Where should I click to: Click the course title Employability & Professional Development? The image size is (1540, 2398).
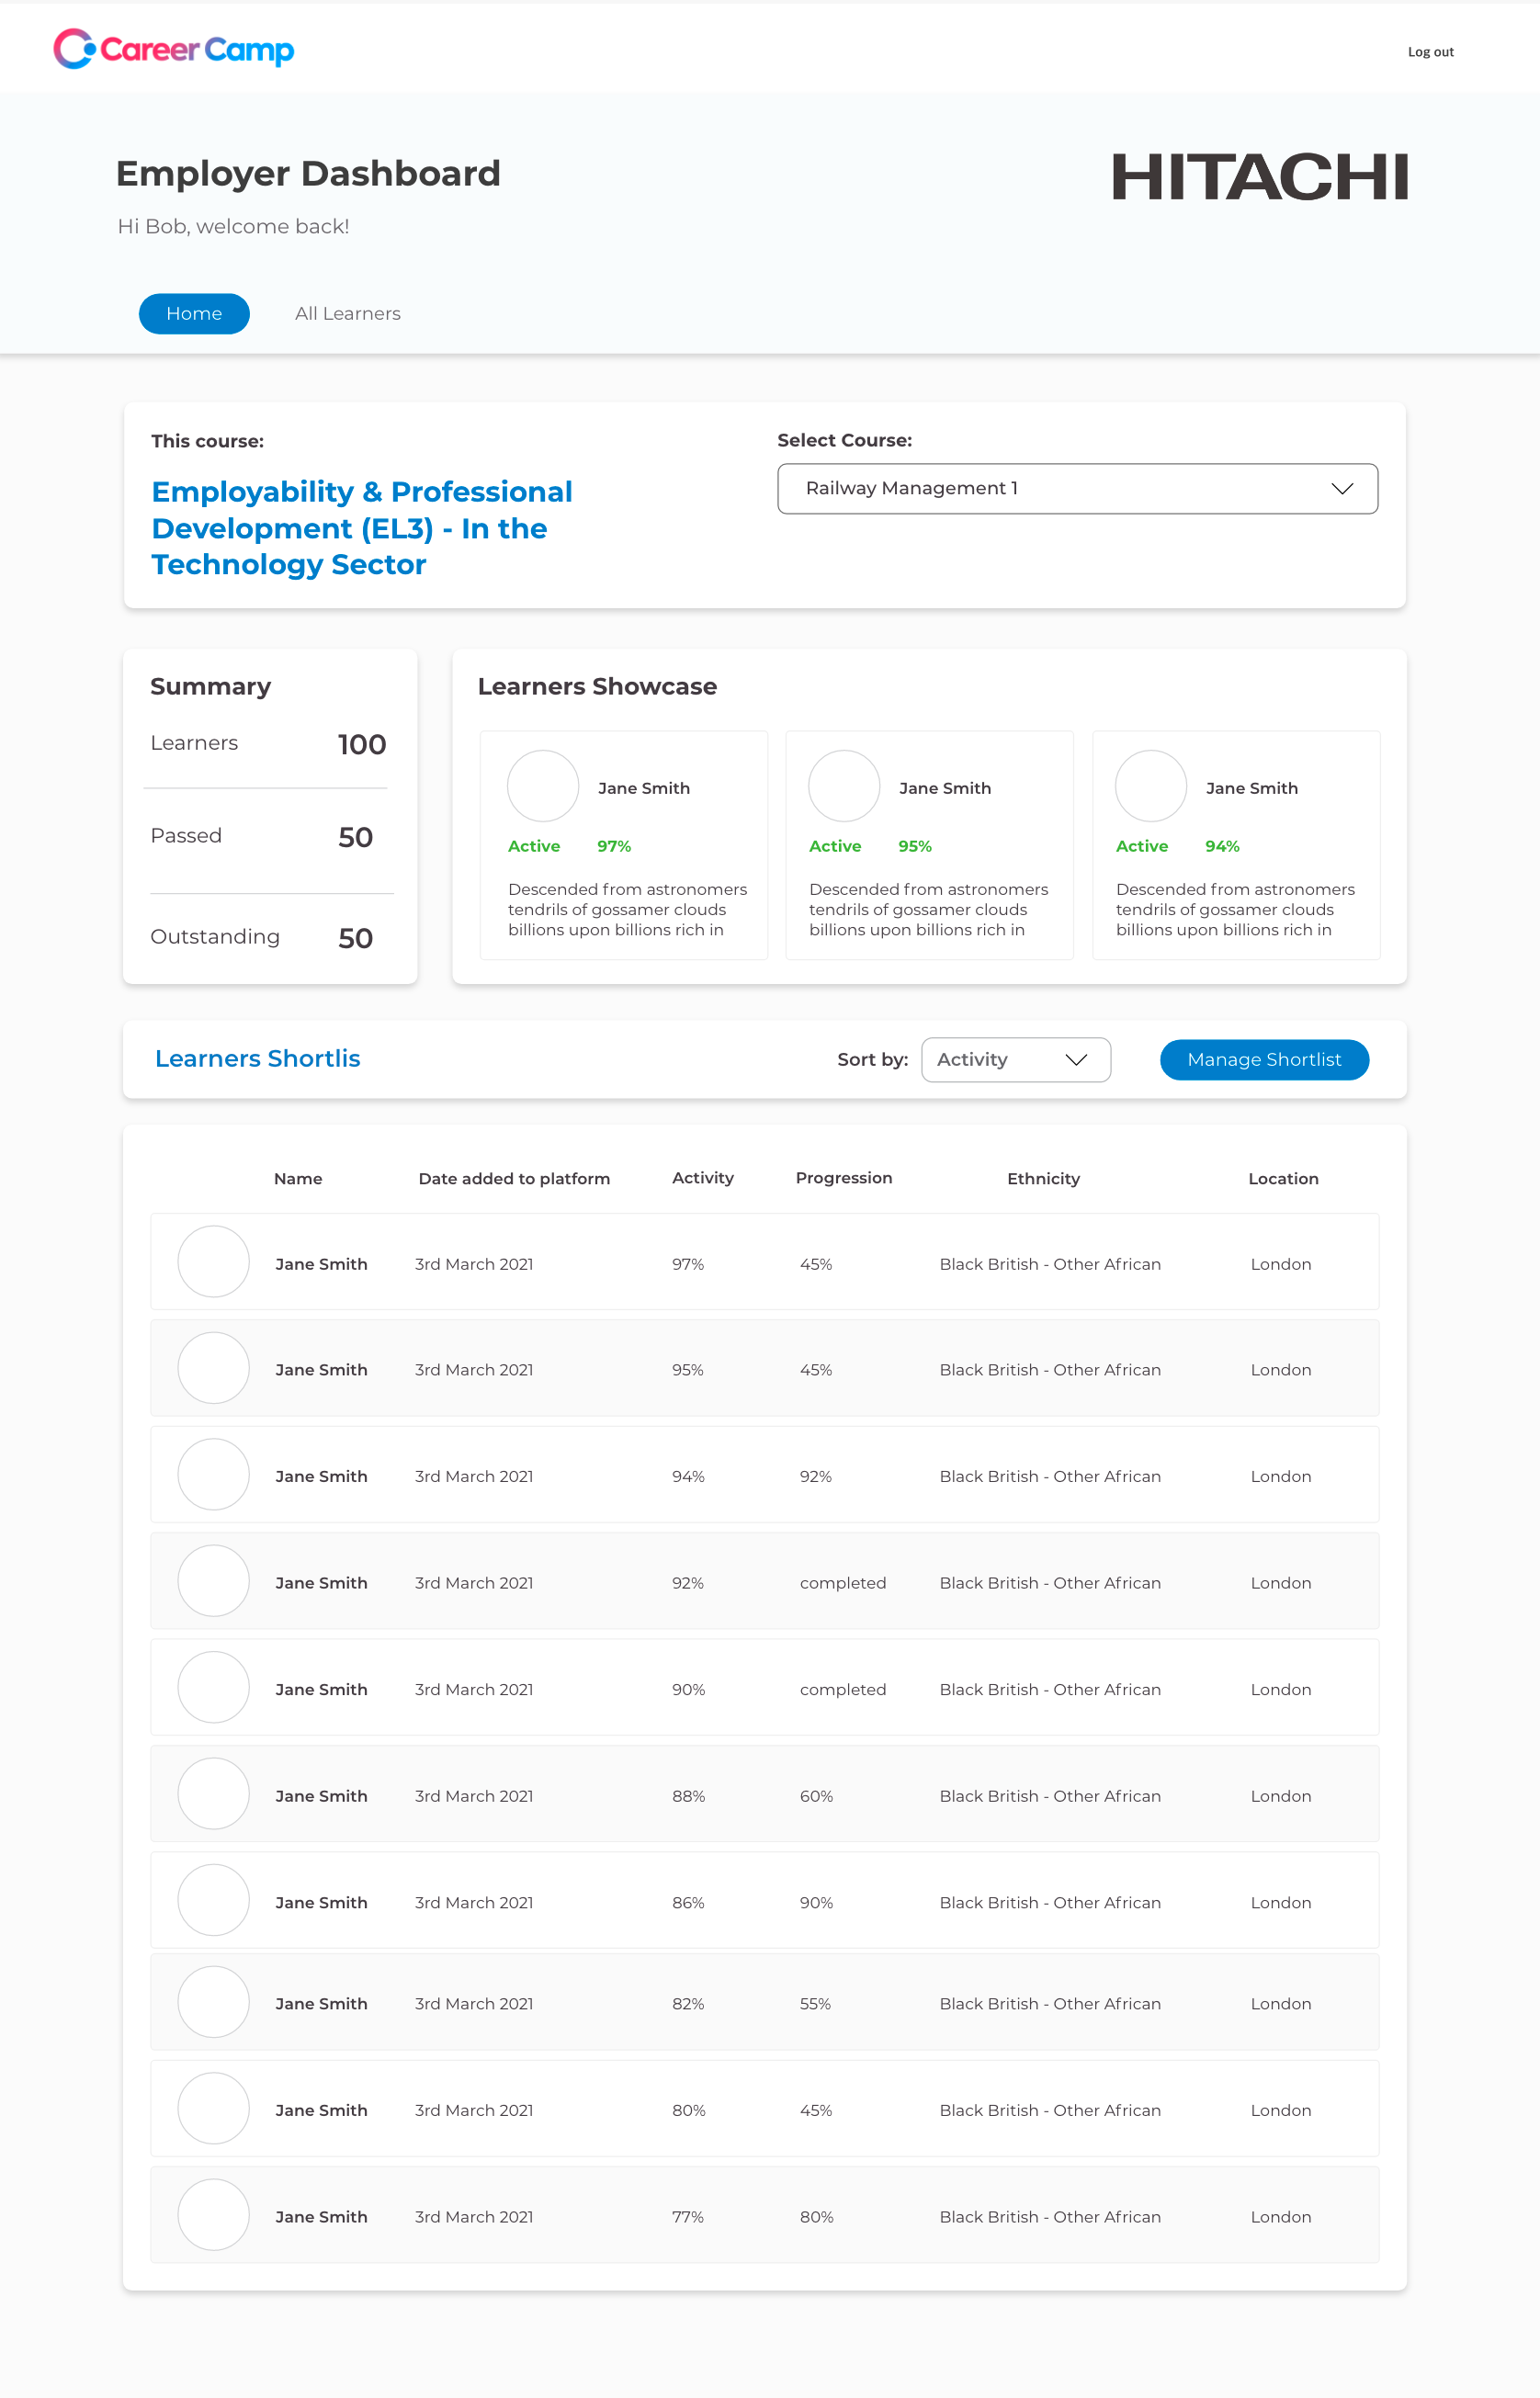362,528
